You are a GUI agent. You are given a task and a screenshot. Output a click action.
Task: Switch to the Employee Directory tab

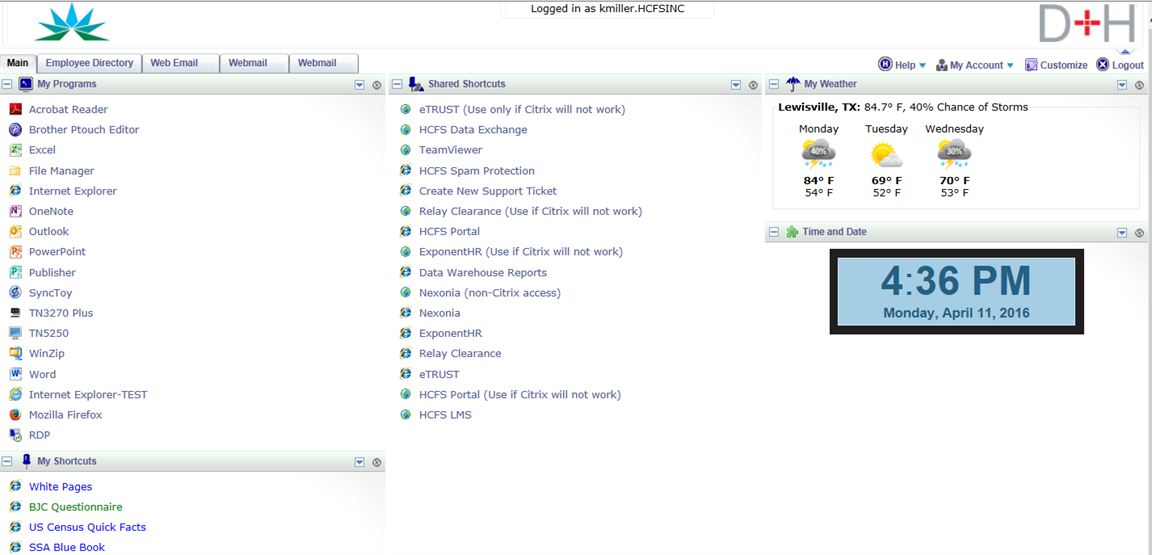(x=89, y=63)
